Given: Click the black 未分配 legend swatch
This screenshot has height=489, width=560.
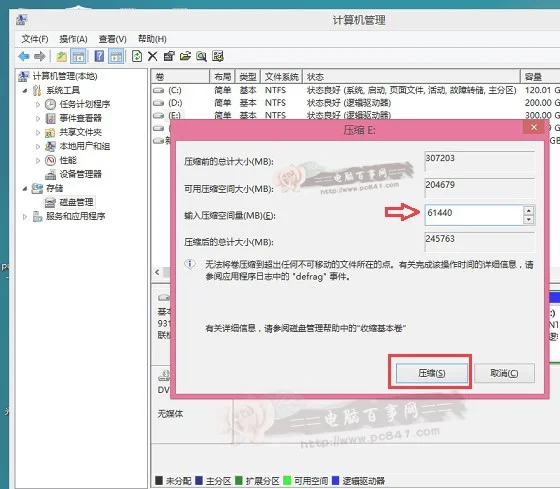Looking at the screenshot, I should 159,480.
